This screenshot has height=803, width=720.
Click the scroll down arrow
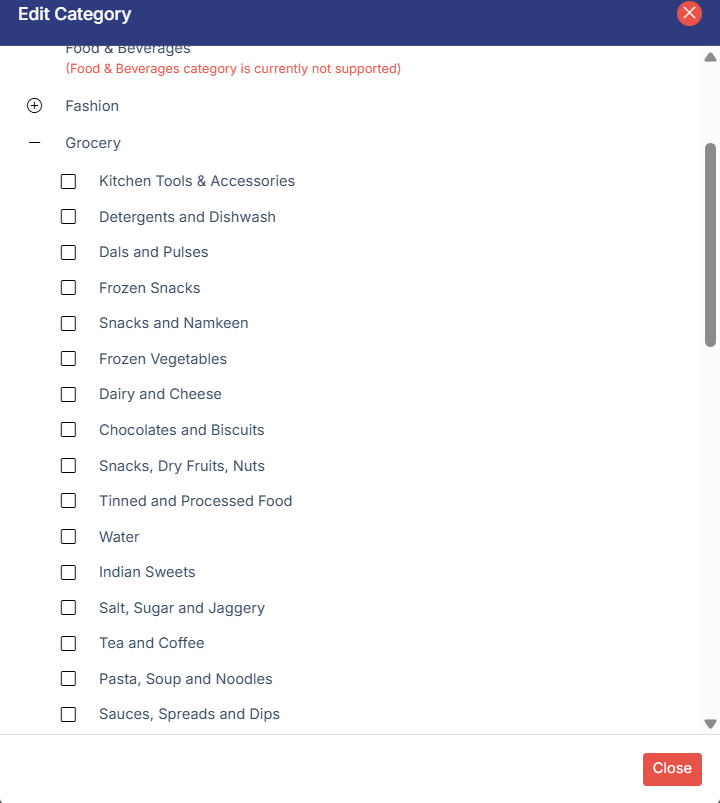711,724
